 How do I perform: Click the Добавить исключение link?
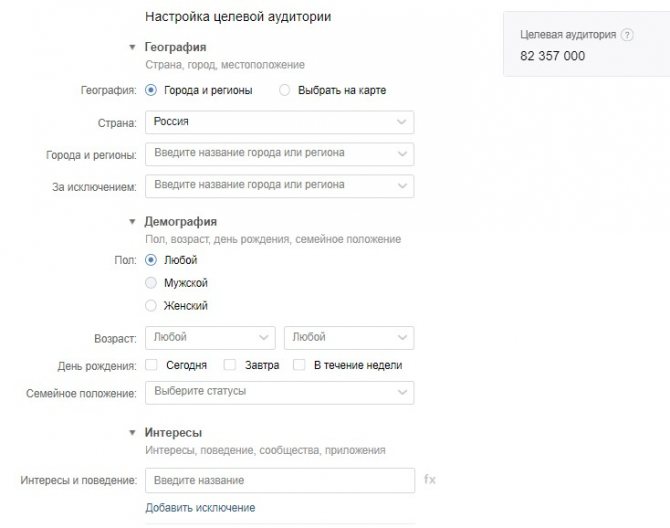click(x=200, y=507)
